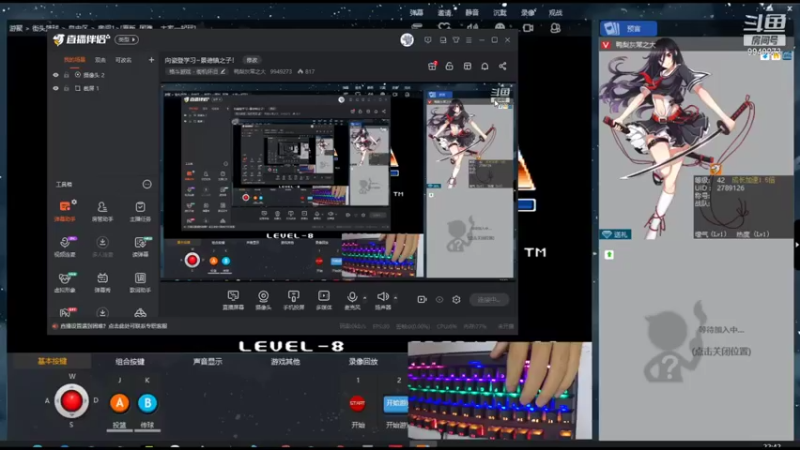Select the 截屏 1 source row
Image resolution: width=800 pixels, height=450 pixels.
point(102,88)
